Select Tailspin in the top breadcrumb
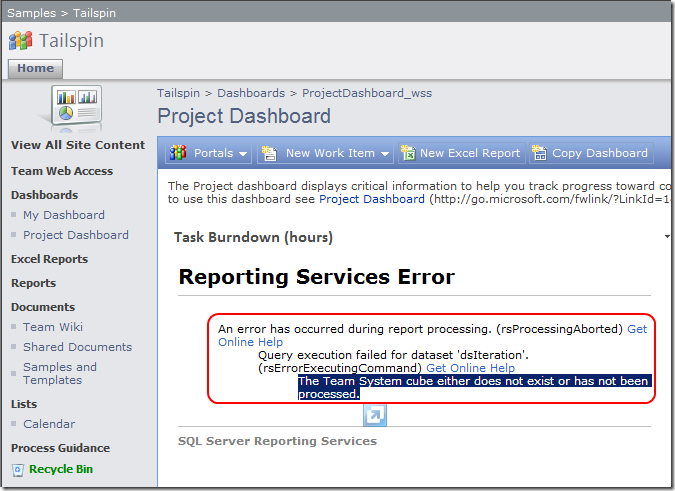Image resolution: width=675 pixels, height=491 pixels. pyautogui.click(x=94, y=13)
